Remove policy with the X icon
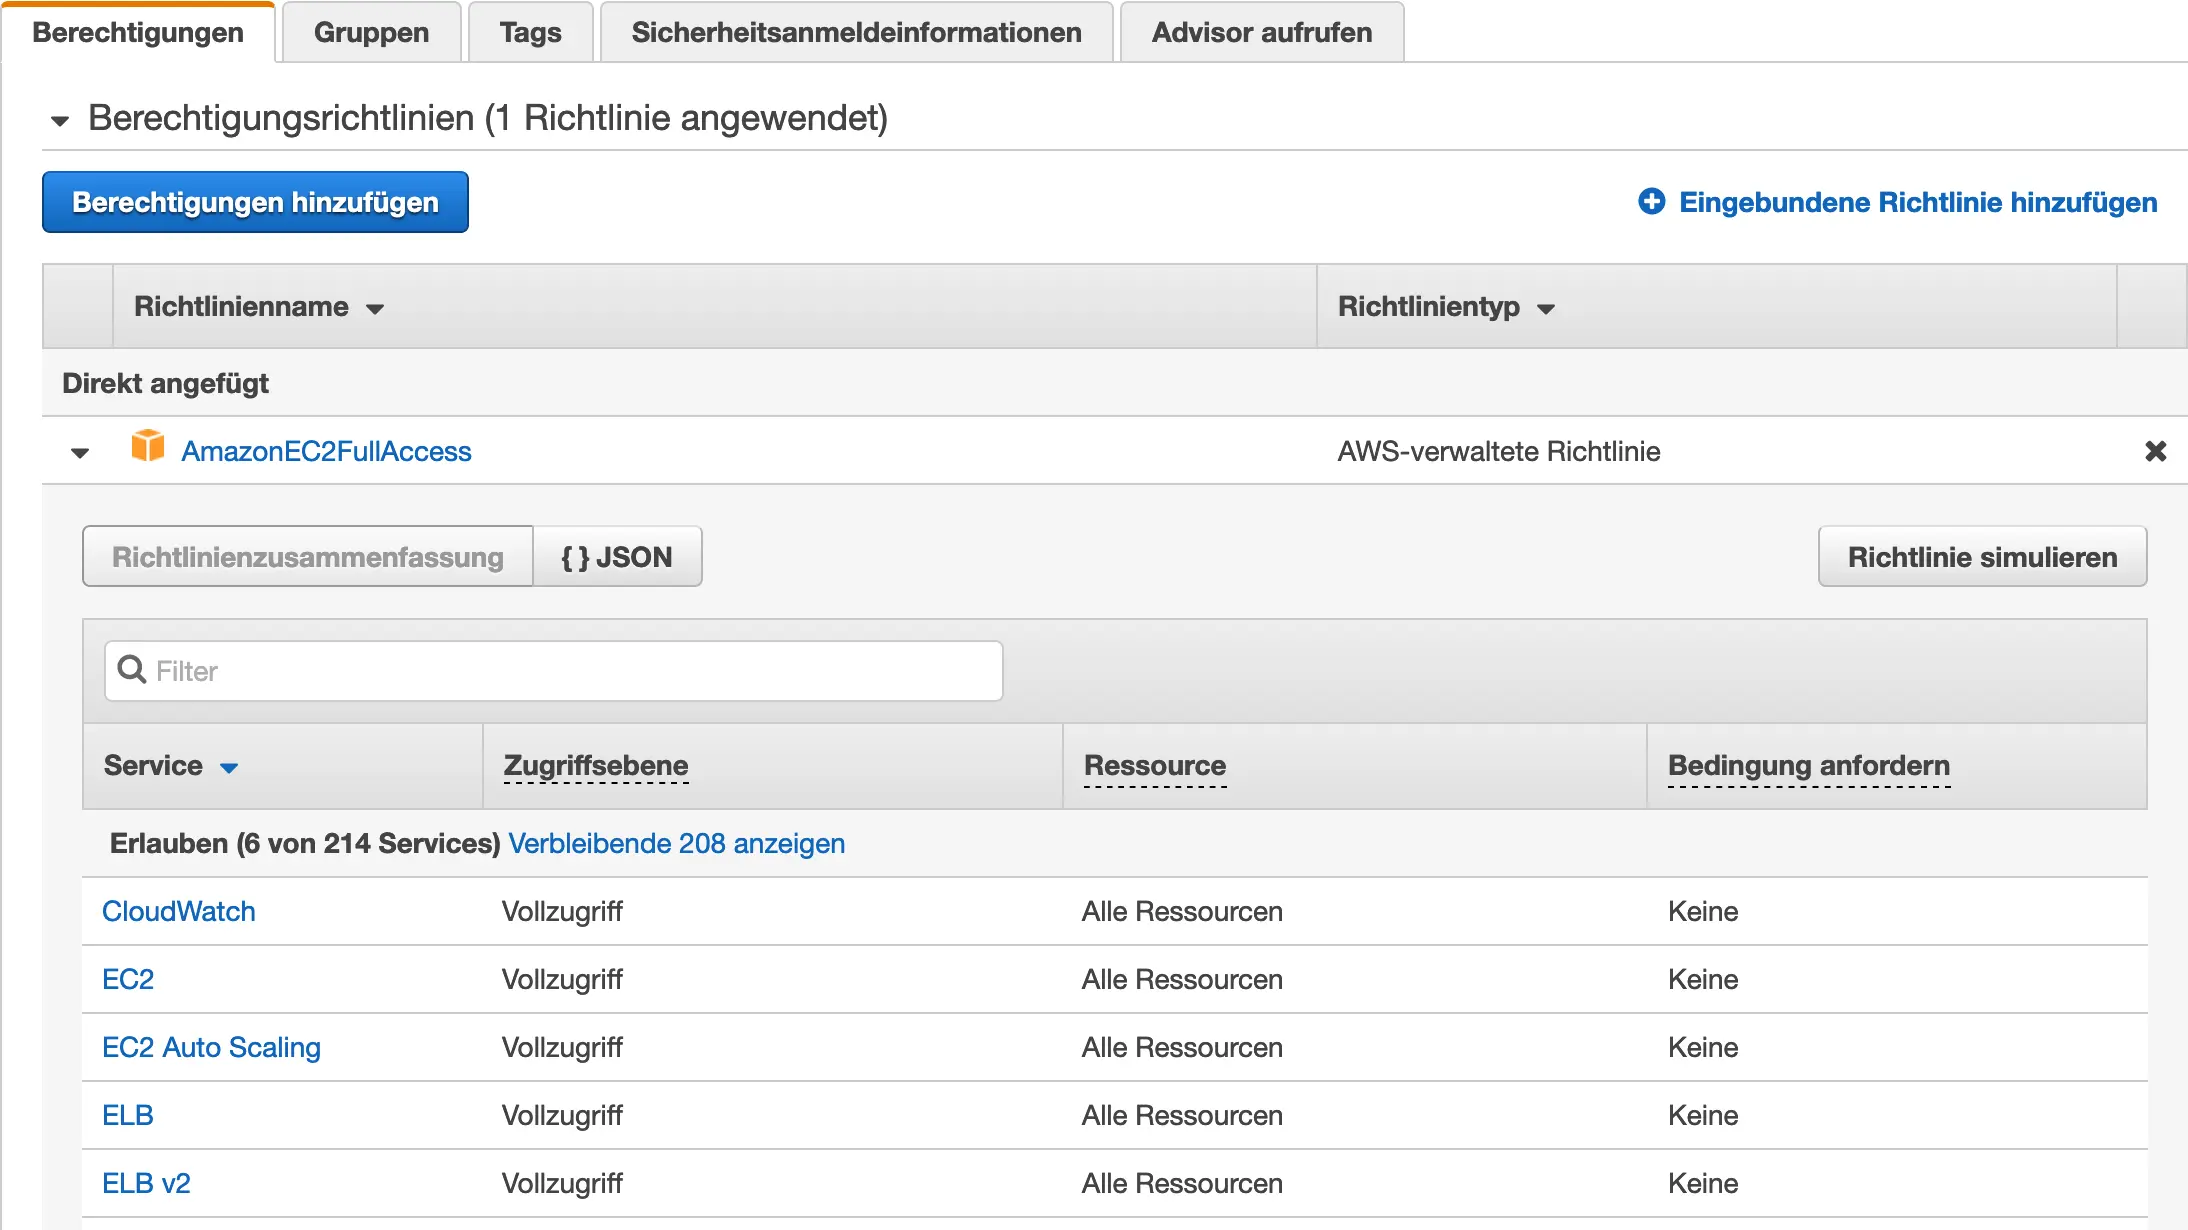The image size is (2188, 1230). (x=2155, y=451)
